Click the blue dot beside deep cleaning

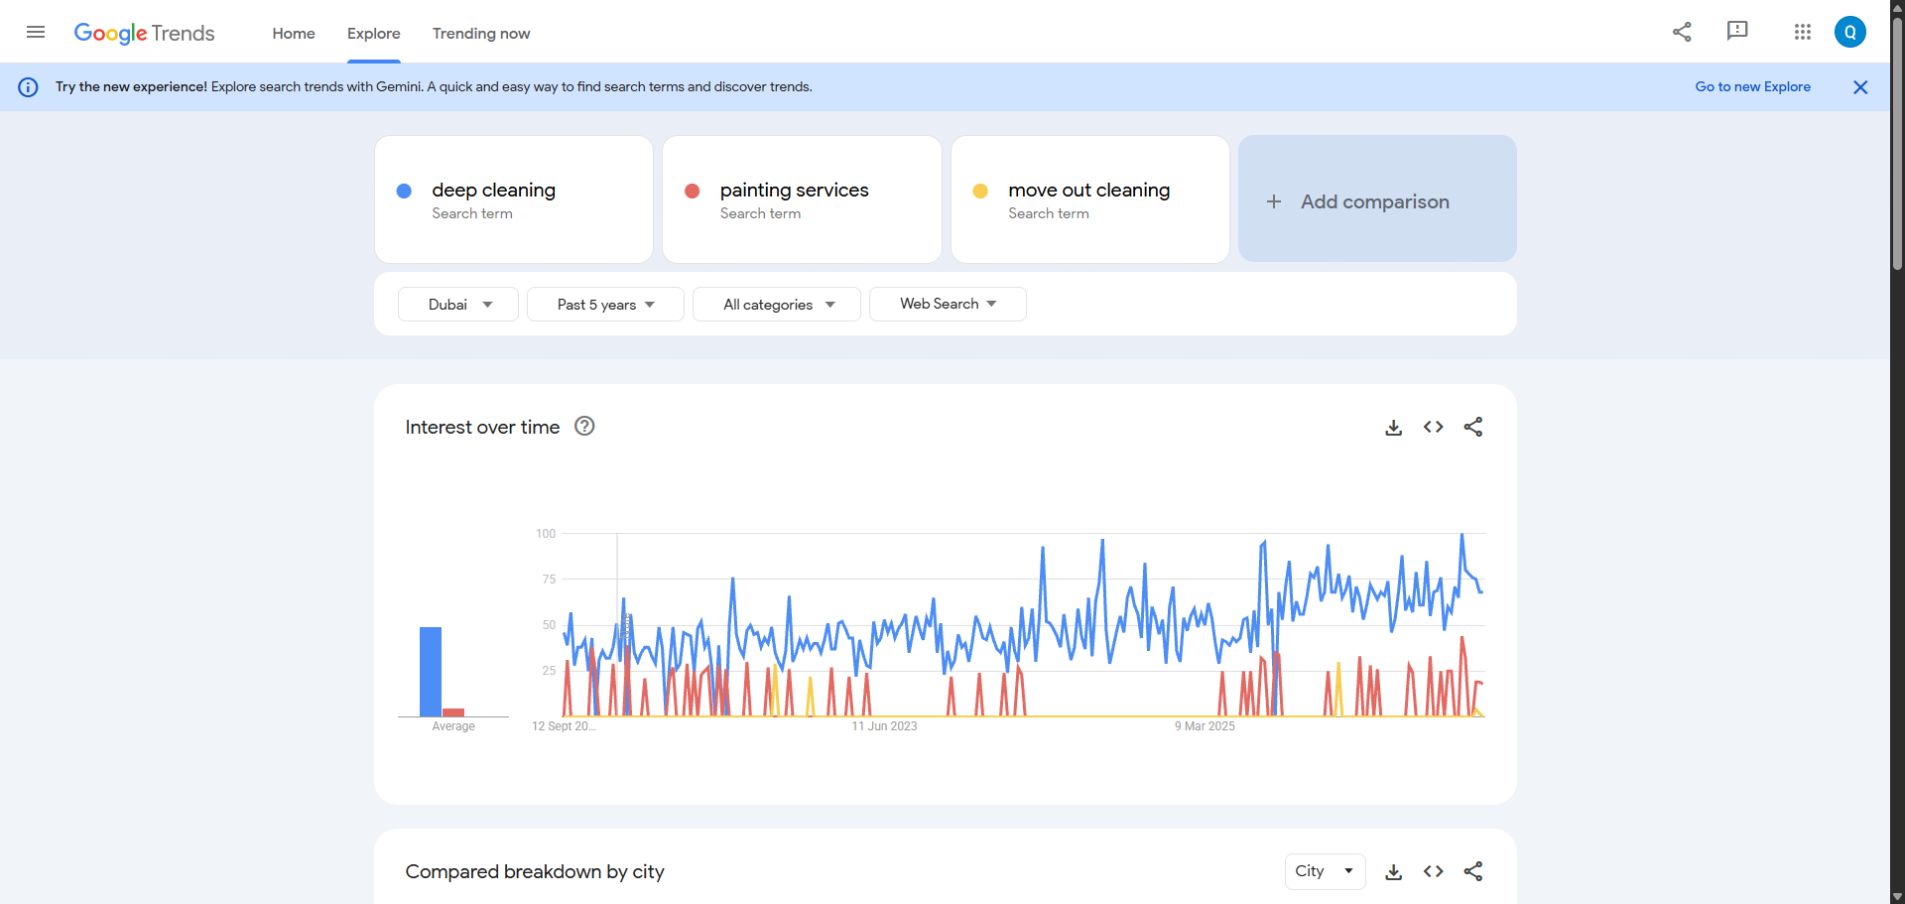tap(404, 191)
